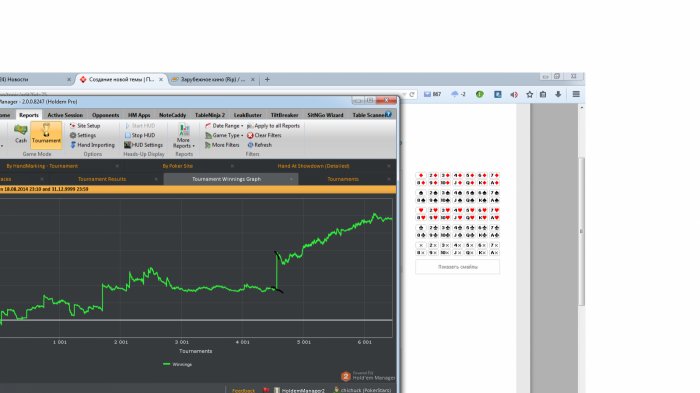Select the Ace of hearts card
Viewport: 700px width, 393px height.
[494, 218]
